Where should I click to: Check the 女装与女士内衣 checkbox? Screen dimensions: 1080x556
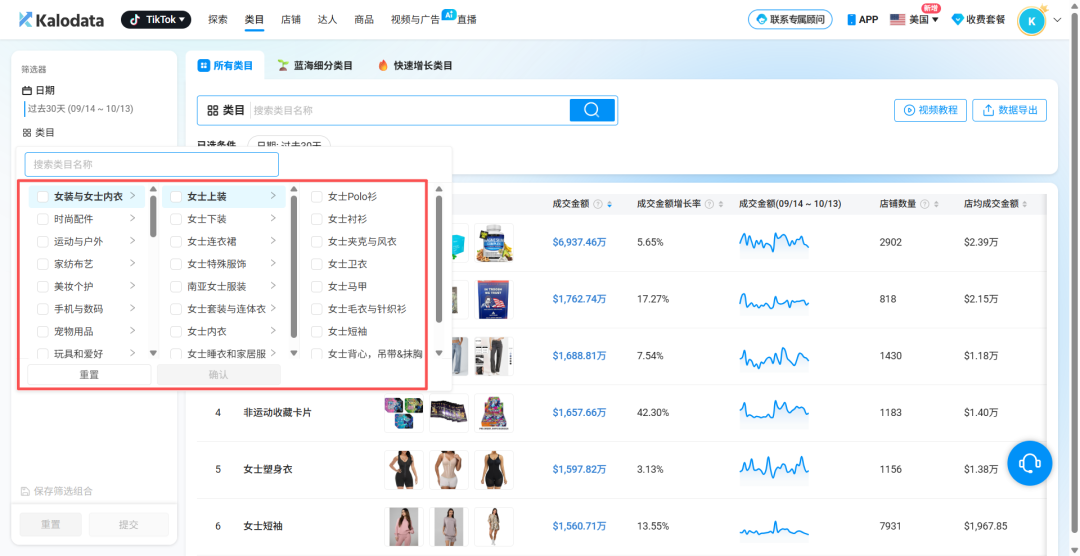click(x=42, y=197)
